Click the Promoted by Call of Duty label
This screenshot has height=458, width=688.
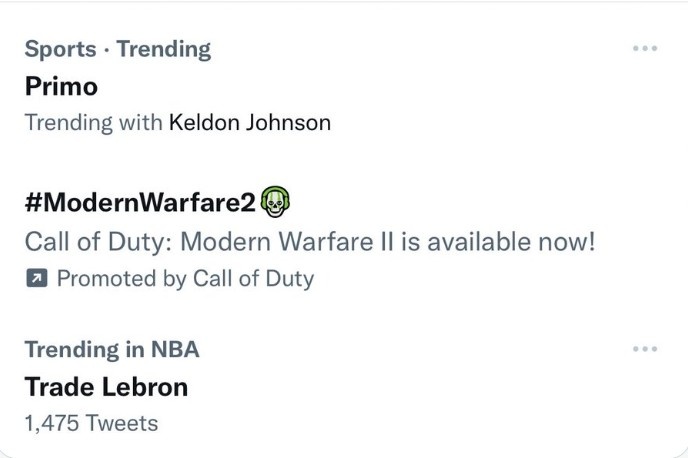pos(186,279)
